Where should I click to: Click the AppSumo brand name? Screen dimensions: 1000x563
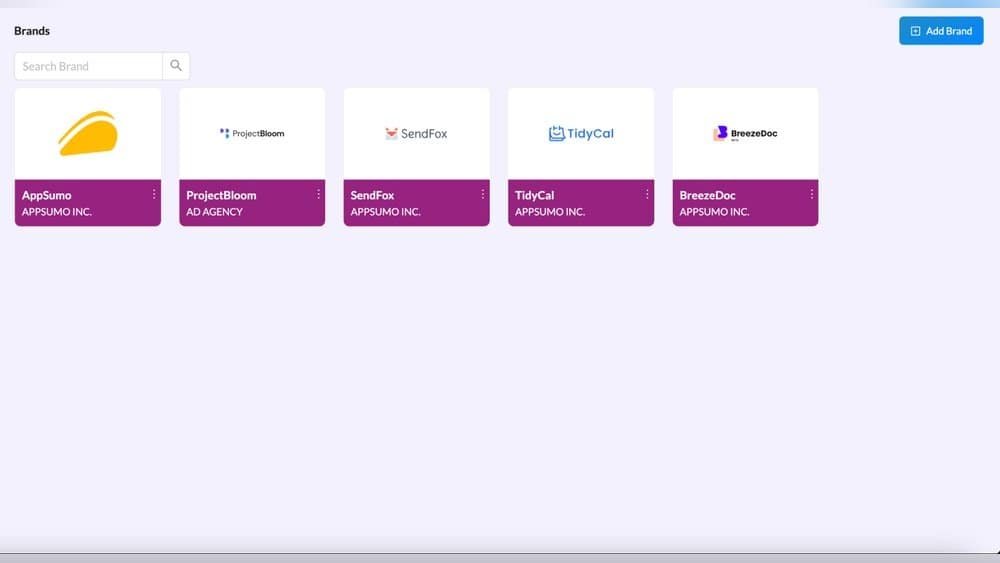point(47,195)
